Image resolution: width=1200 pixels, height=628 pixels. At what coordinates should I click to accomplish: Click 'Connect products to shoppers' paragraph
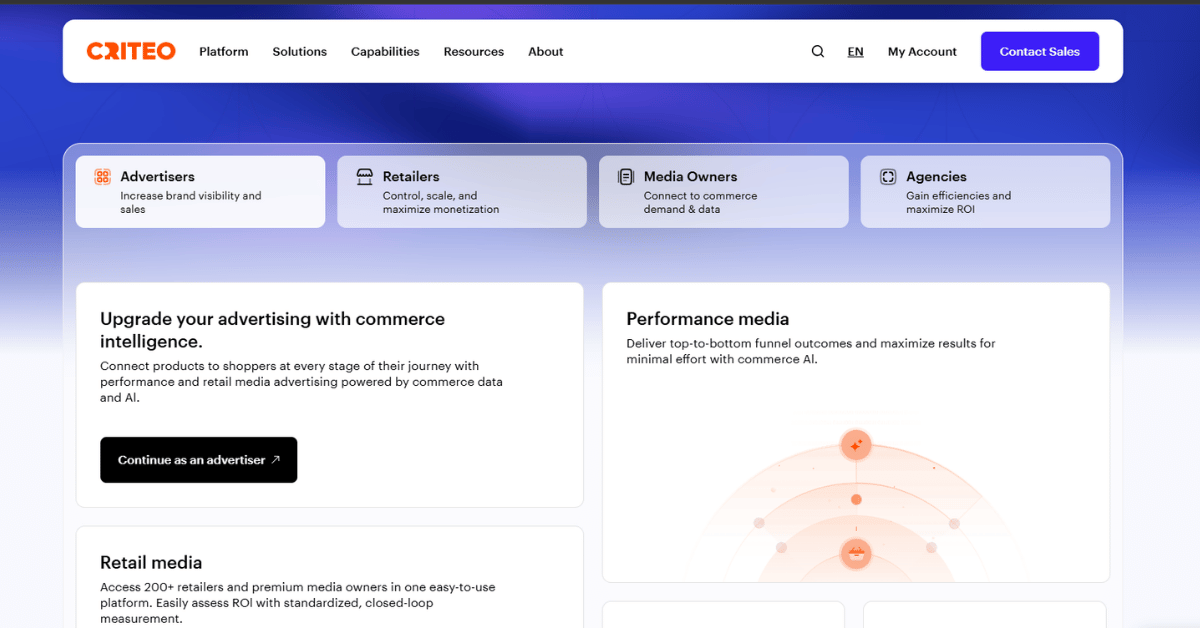302,382
